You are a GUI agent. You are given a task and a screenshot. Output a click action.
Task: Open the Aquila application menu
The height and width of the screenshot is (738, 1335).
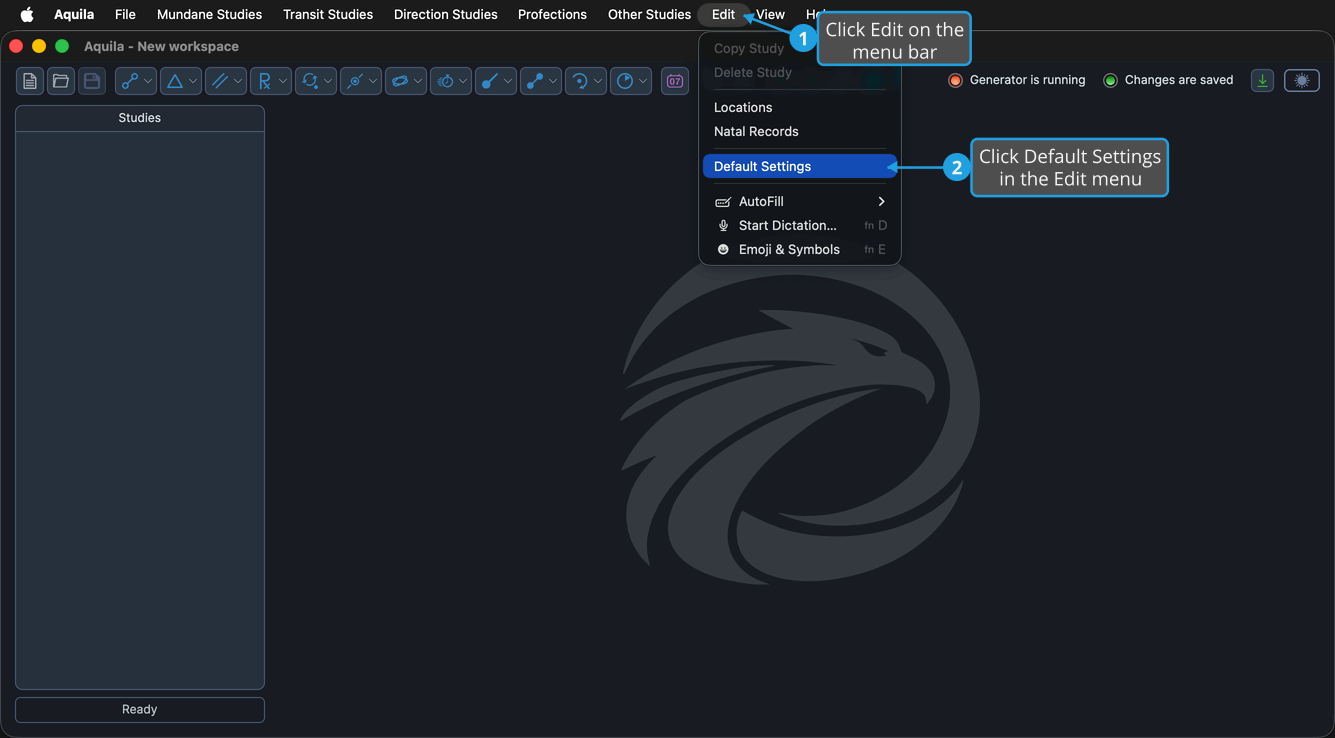(x=74, y=14)
